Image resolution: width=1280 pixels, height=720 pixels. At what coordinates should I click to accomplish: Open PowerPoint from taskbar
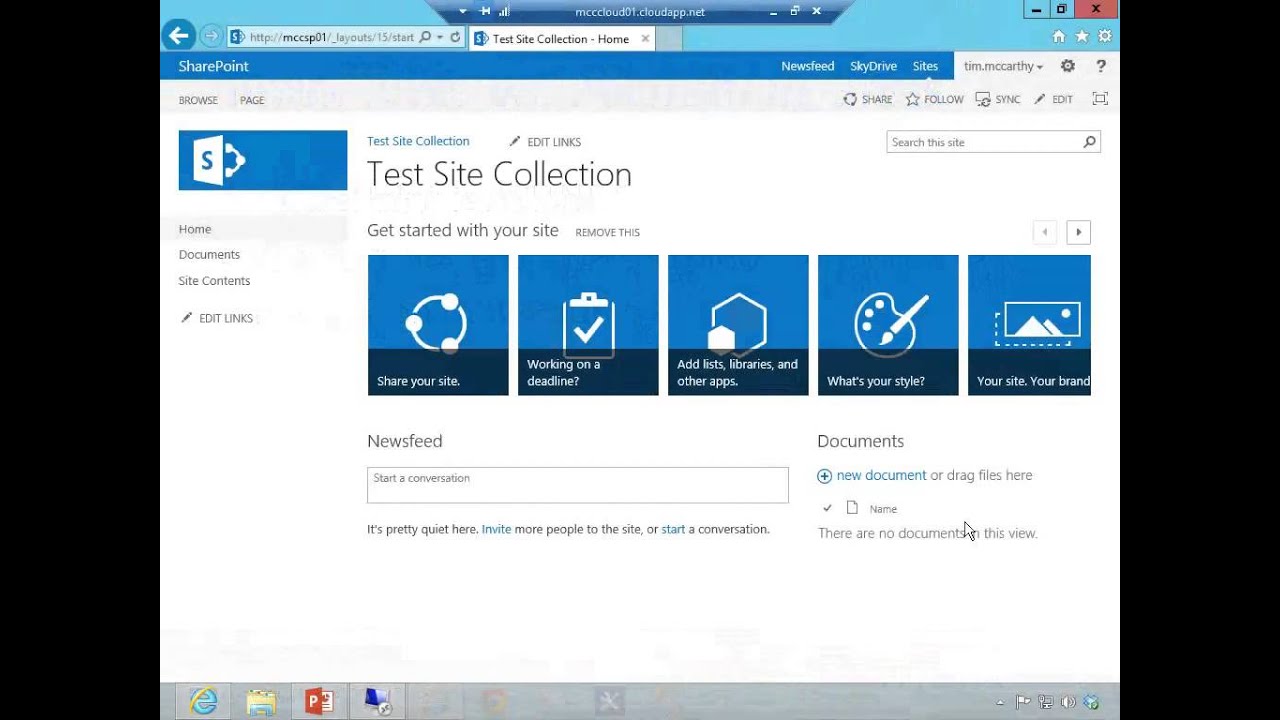click(x=319, y=702)
